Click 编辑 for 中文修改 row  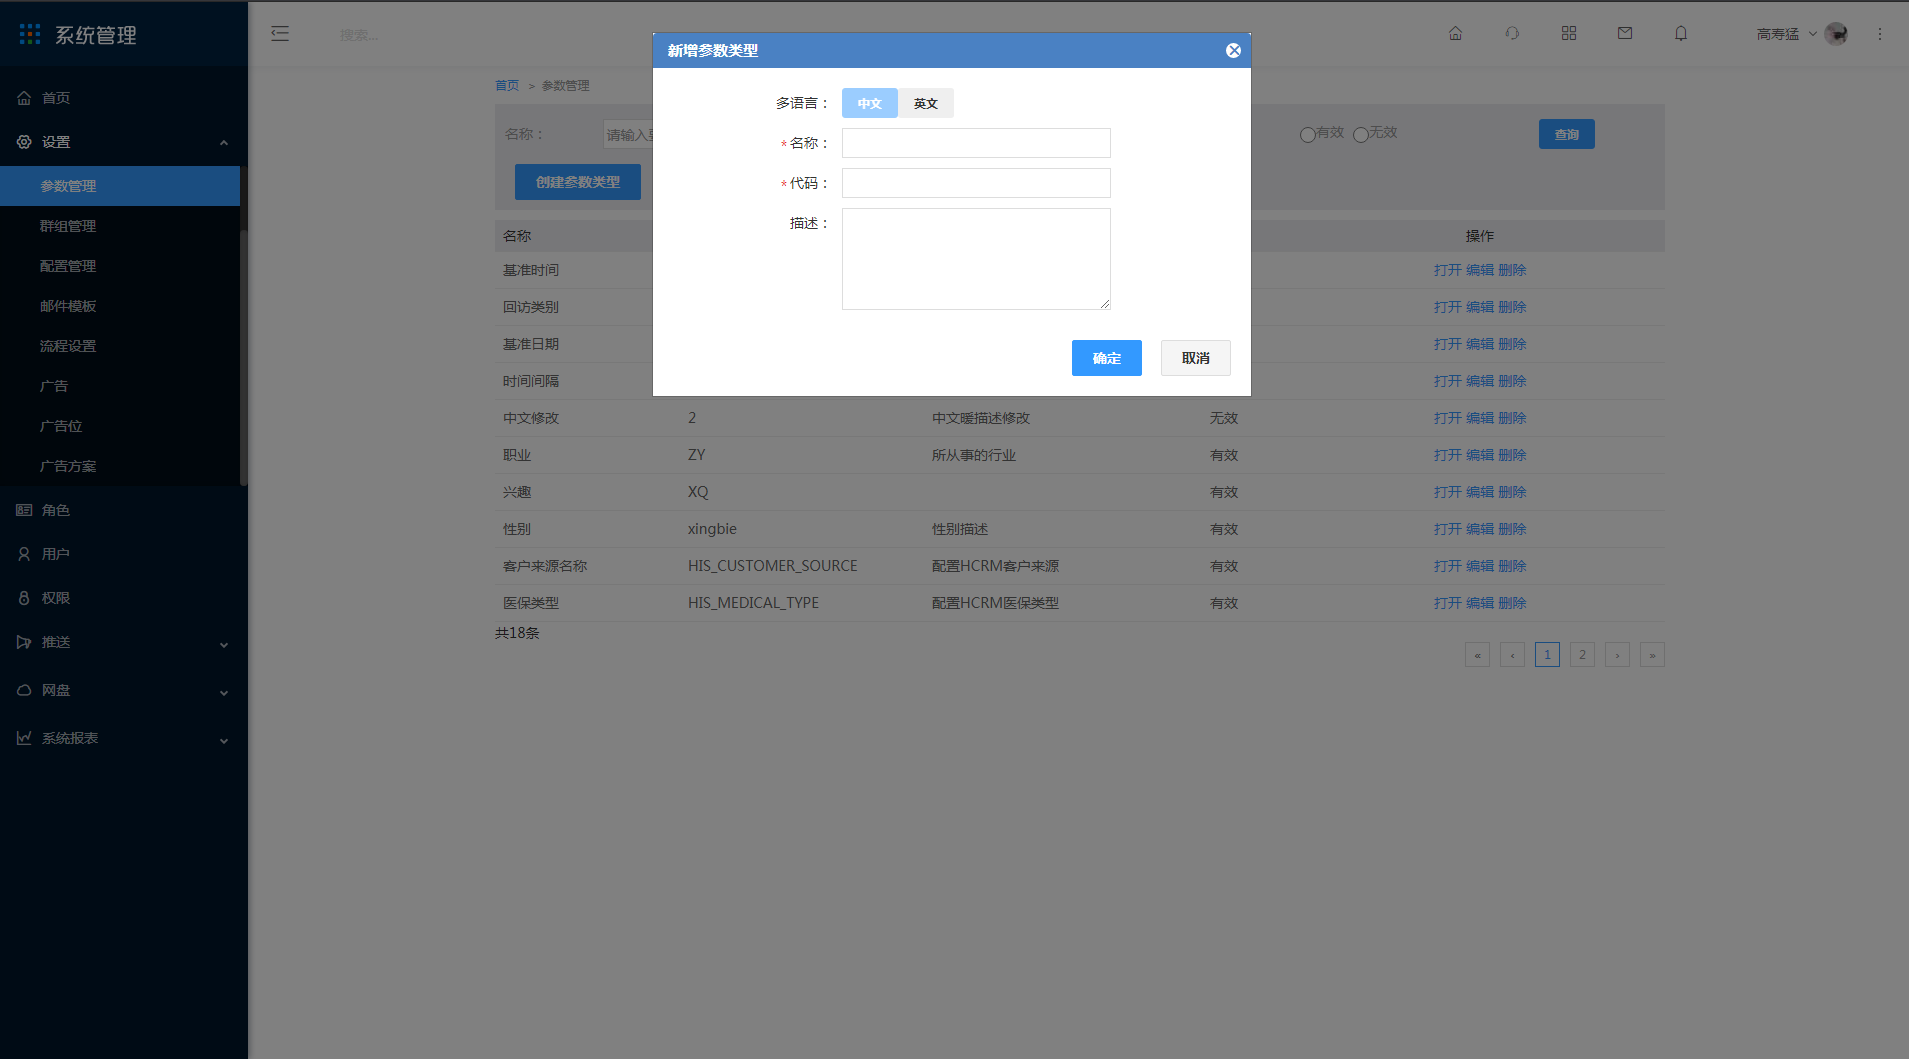1480,418
